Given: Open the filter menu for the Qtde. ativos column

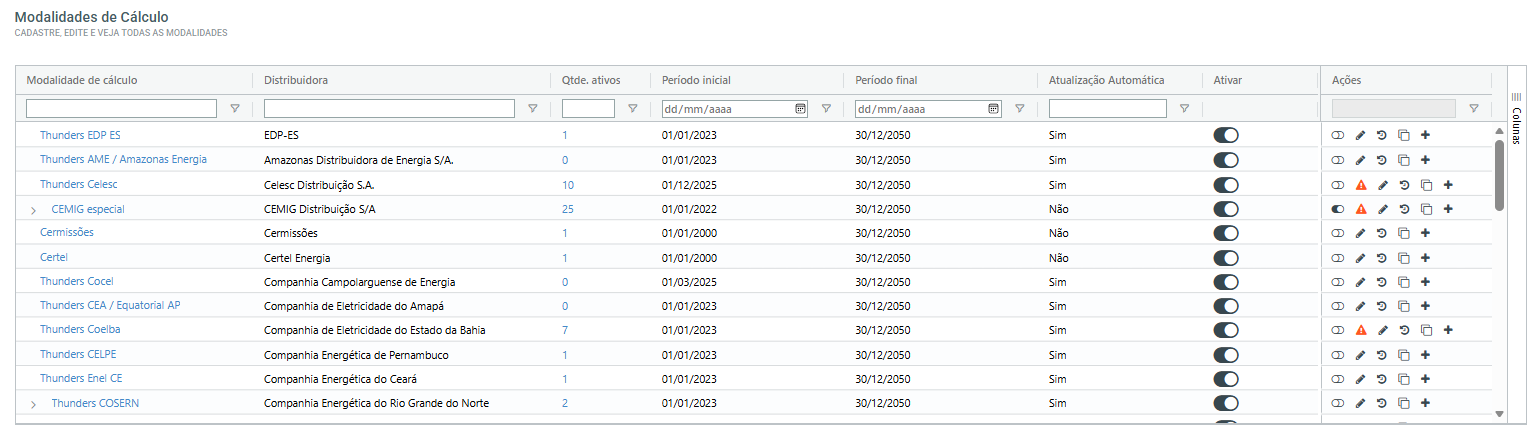Looking at the screenshot, I should coord(632,109).
